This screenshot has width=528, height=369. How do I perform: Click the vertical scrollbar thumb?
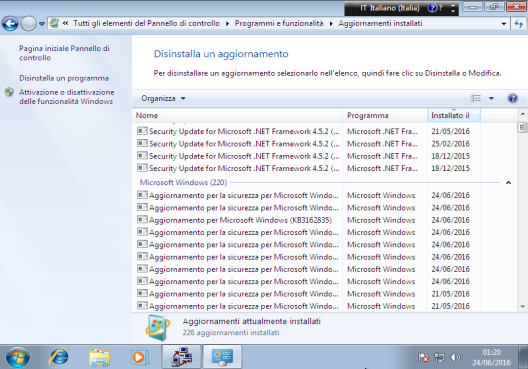point(523,127)
